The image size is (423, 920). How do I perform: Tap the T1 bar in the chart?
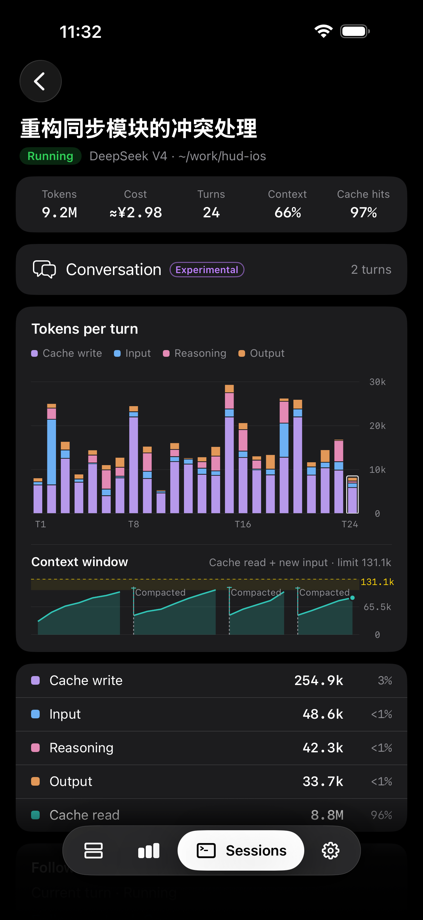38,496
